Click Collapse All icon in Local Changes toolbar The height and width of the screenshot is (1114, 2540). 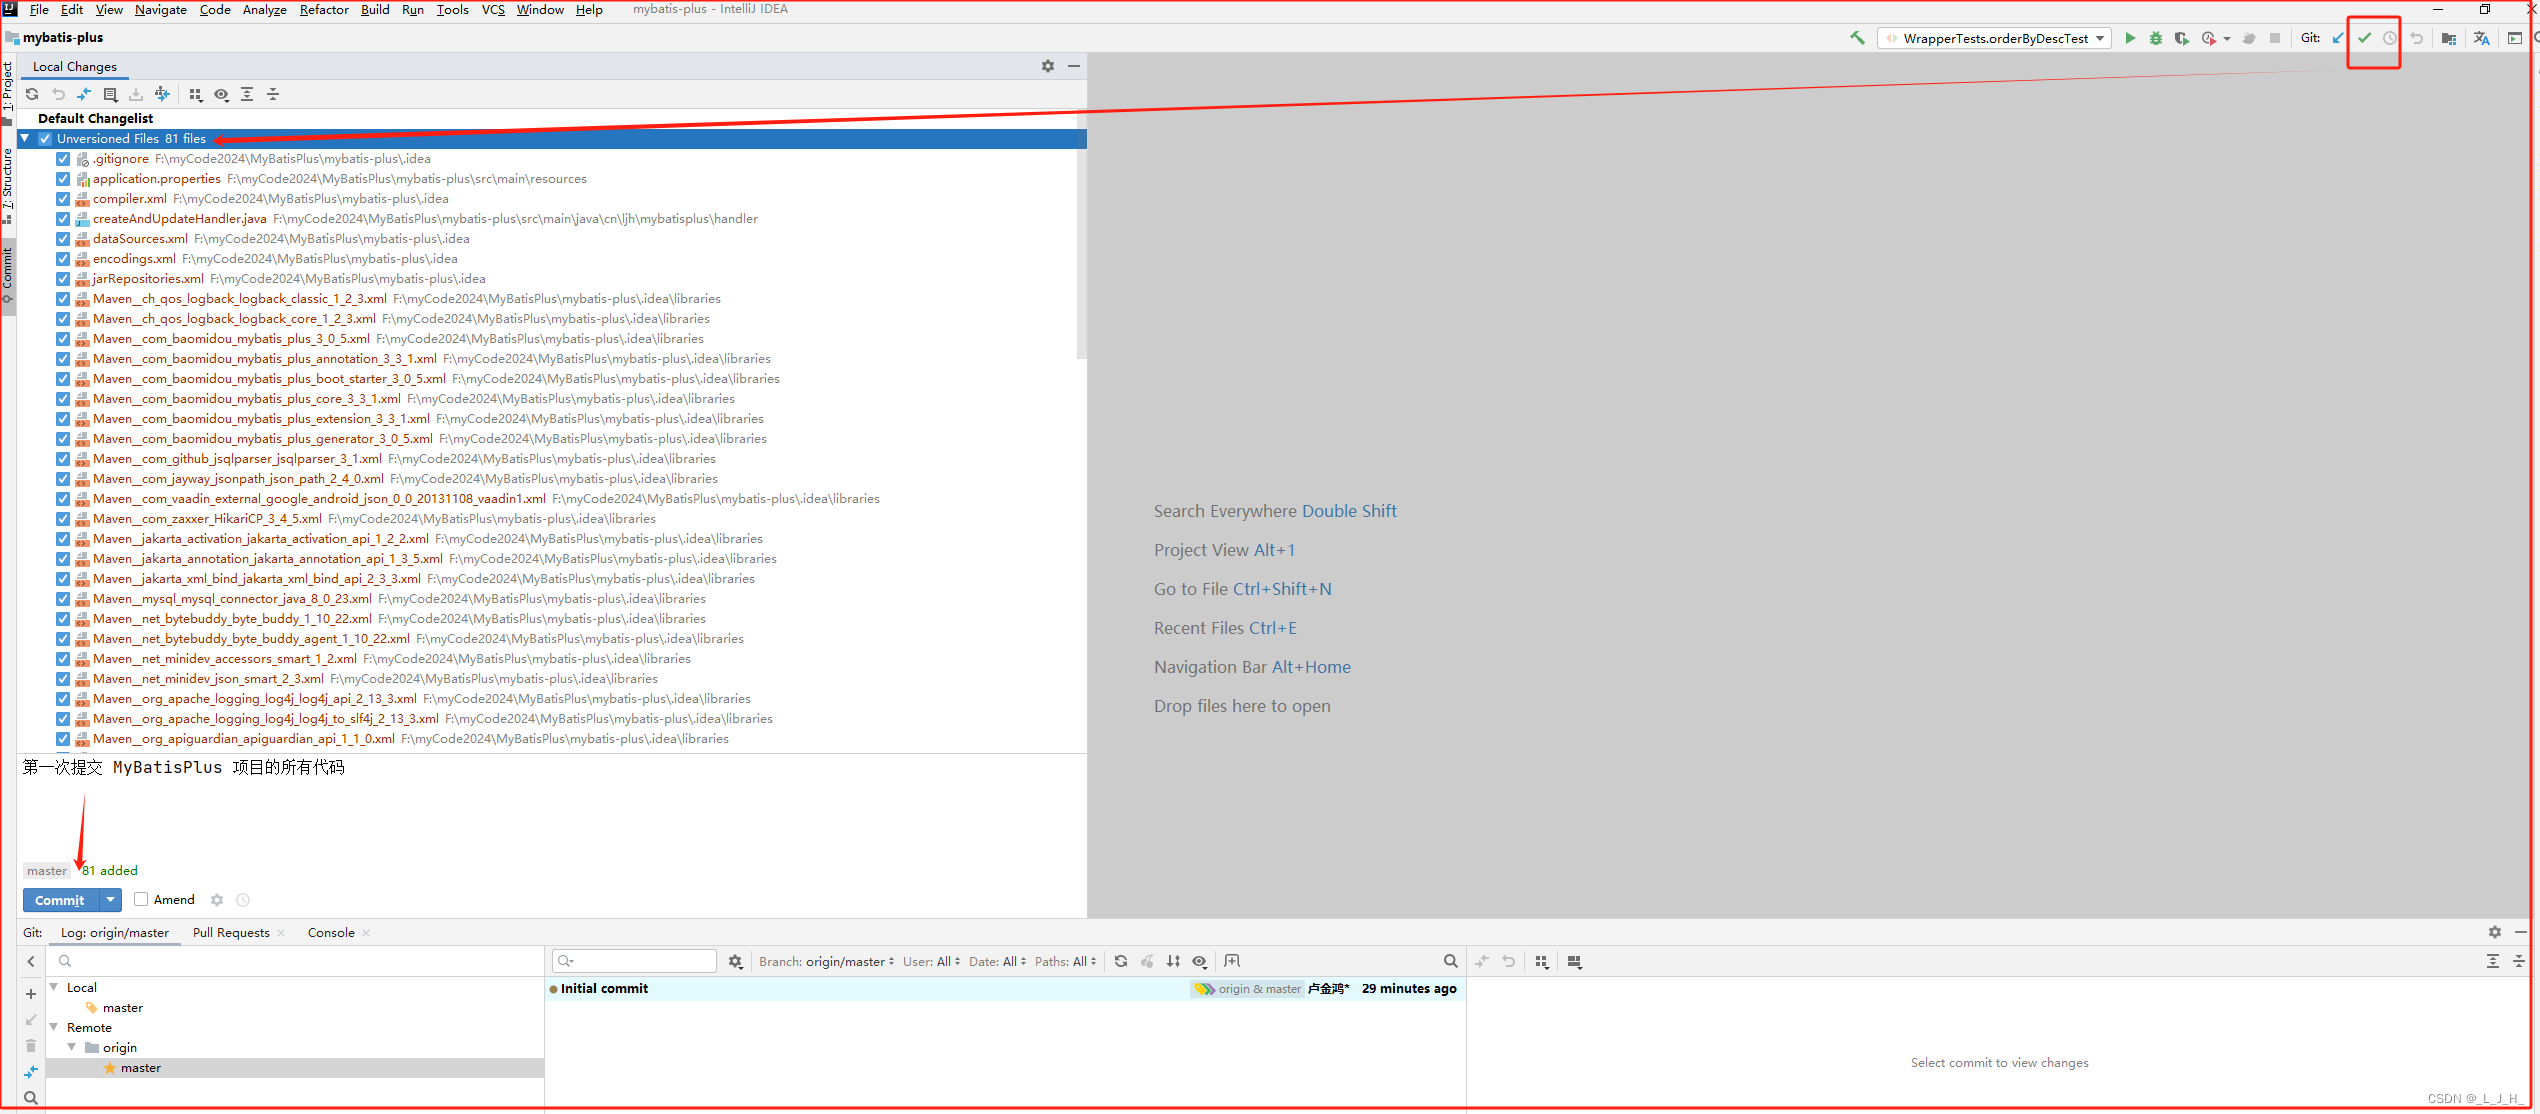tap(273, 94)
